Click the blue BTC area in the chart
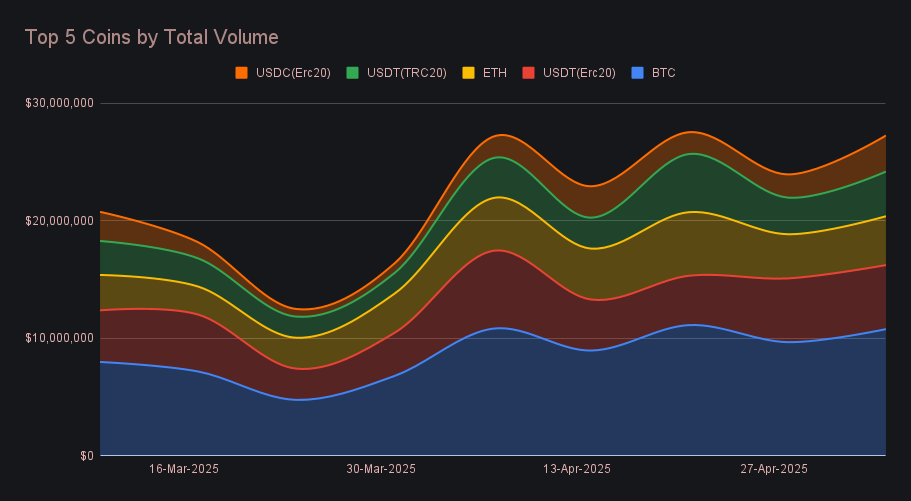911x501 pixels. (x=500, y=400)
